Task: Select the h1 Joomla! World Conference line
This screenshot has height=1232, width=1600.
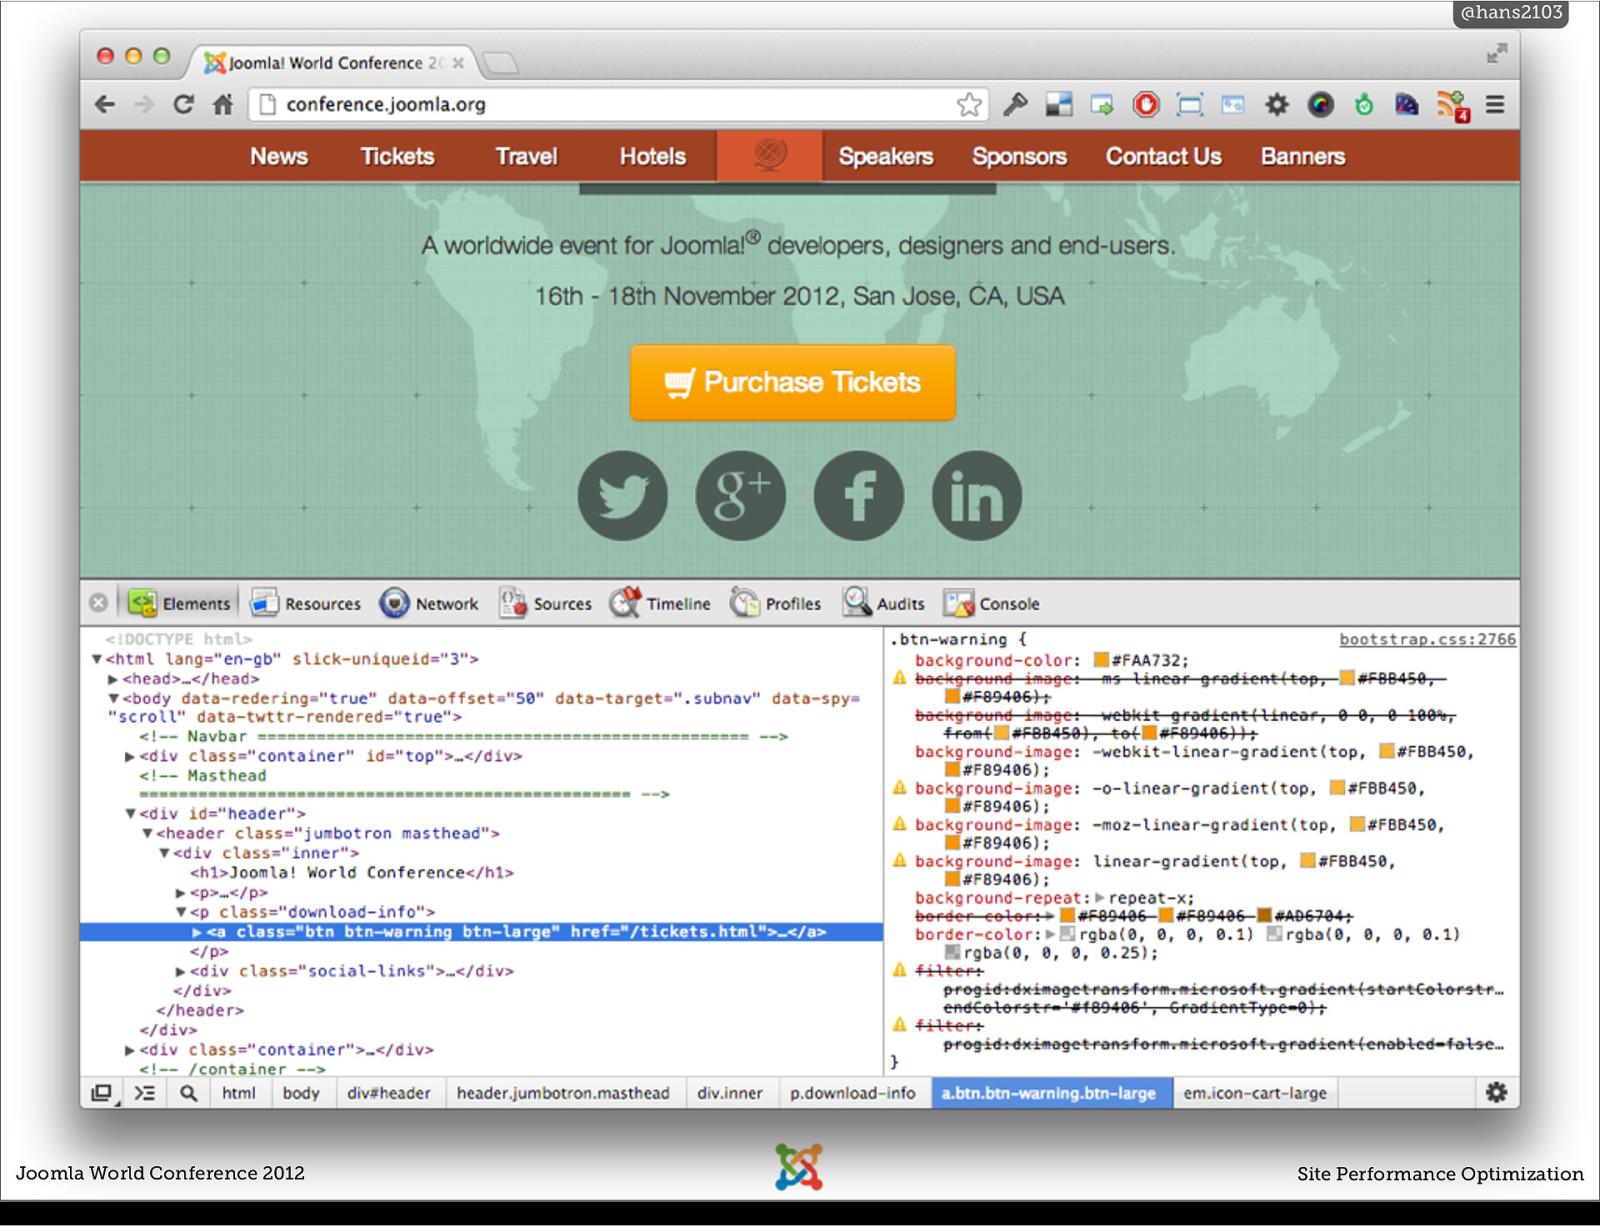Action: (x=351, y=872)
